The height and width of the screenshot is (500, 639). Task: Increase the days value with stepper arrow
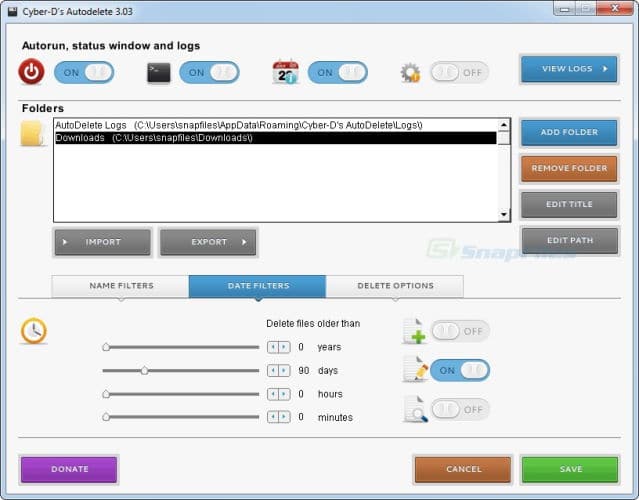point(283,371)
